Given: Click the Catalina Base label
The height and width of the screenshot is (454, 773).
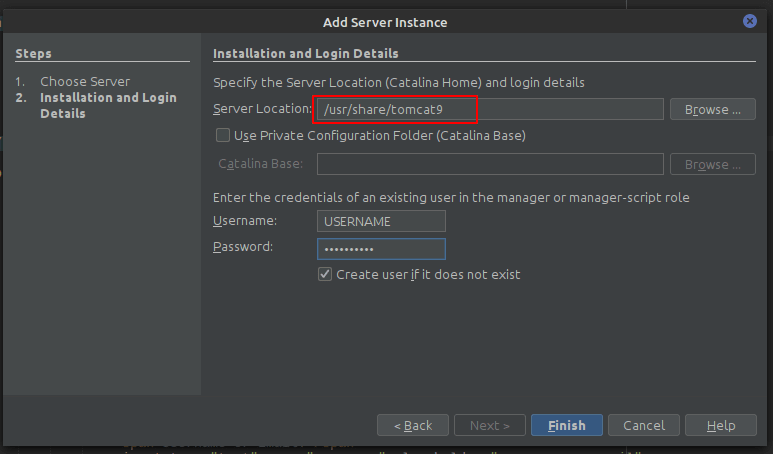Looking at the screenshot, I should click(260, 163).
